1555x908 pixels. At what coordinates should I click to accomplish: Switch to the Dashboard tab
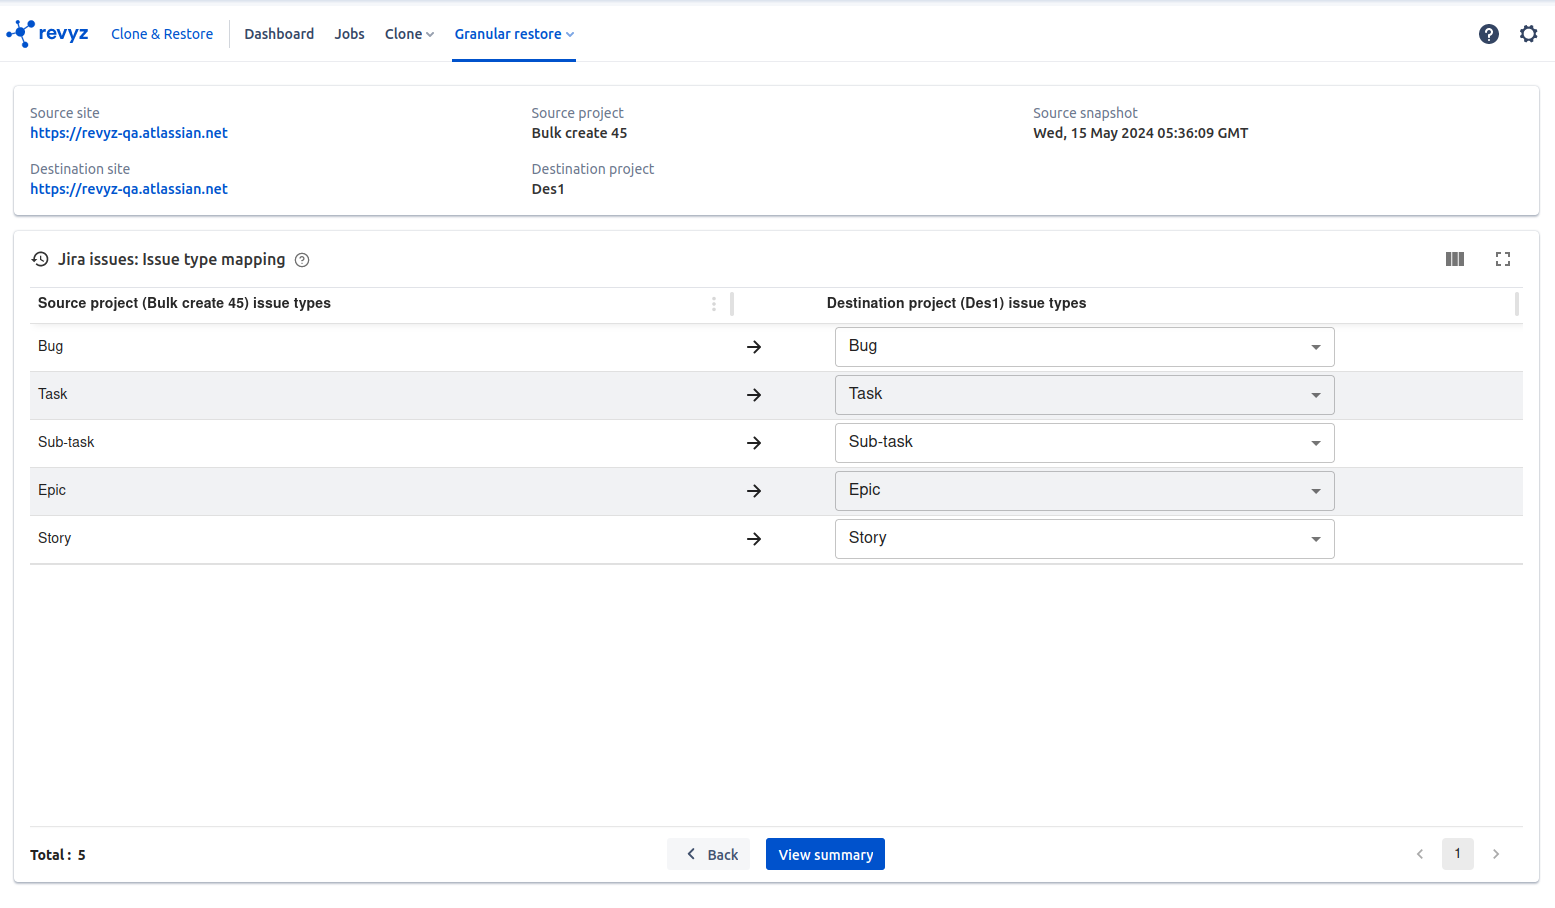point(279,34)
